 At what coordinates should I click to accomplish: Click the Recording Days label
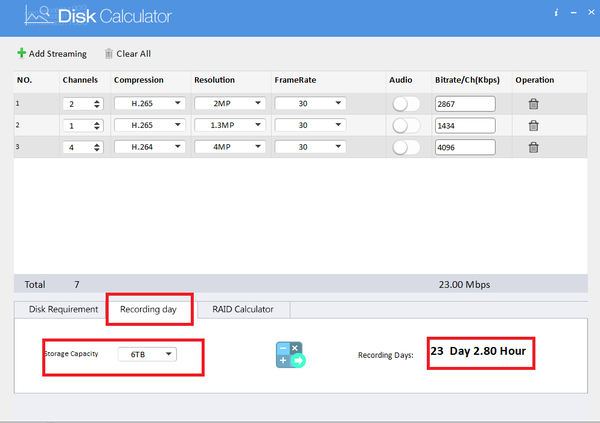click(386, 355)
